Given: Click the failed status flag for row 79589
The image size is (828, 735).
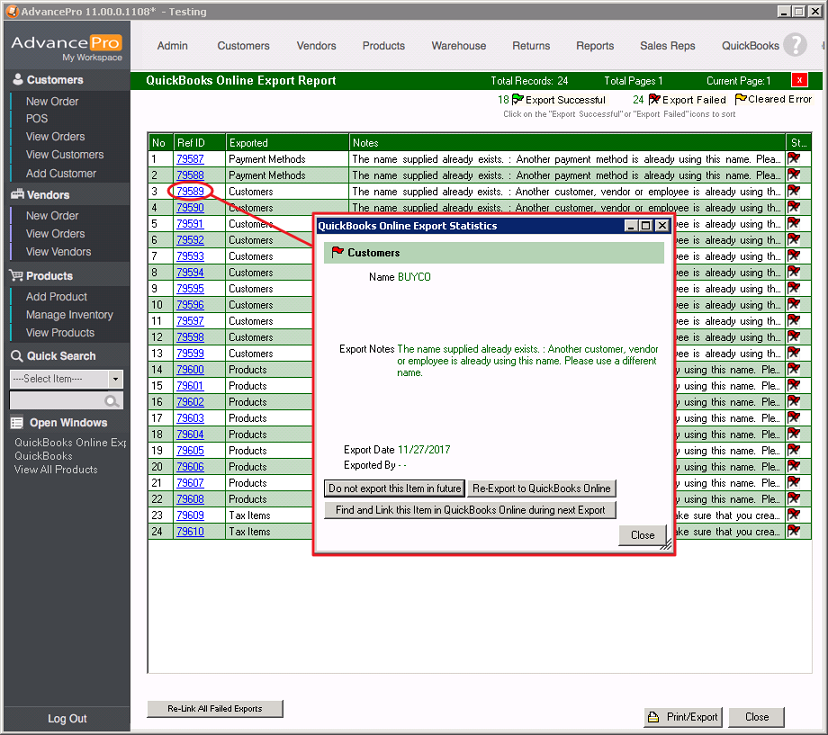Looking at the screenshot, I should coord(793,191).
